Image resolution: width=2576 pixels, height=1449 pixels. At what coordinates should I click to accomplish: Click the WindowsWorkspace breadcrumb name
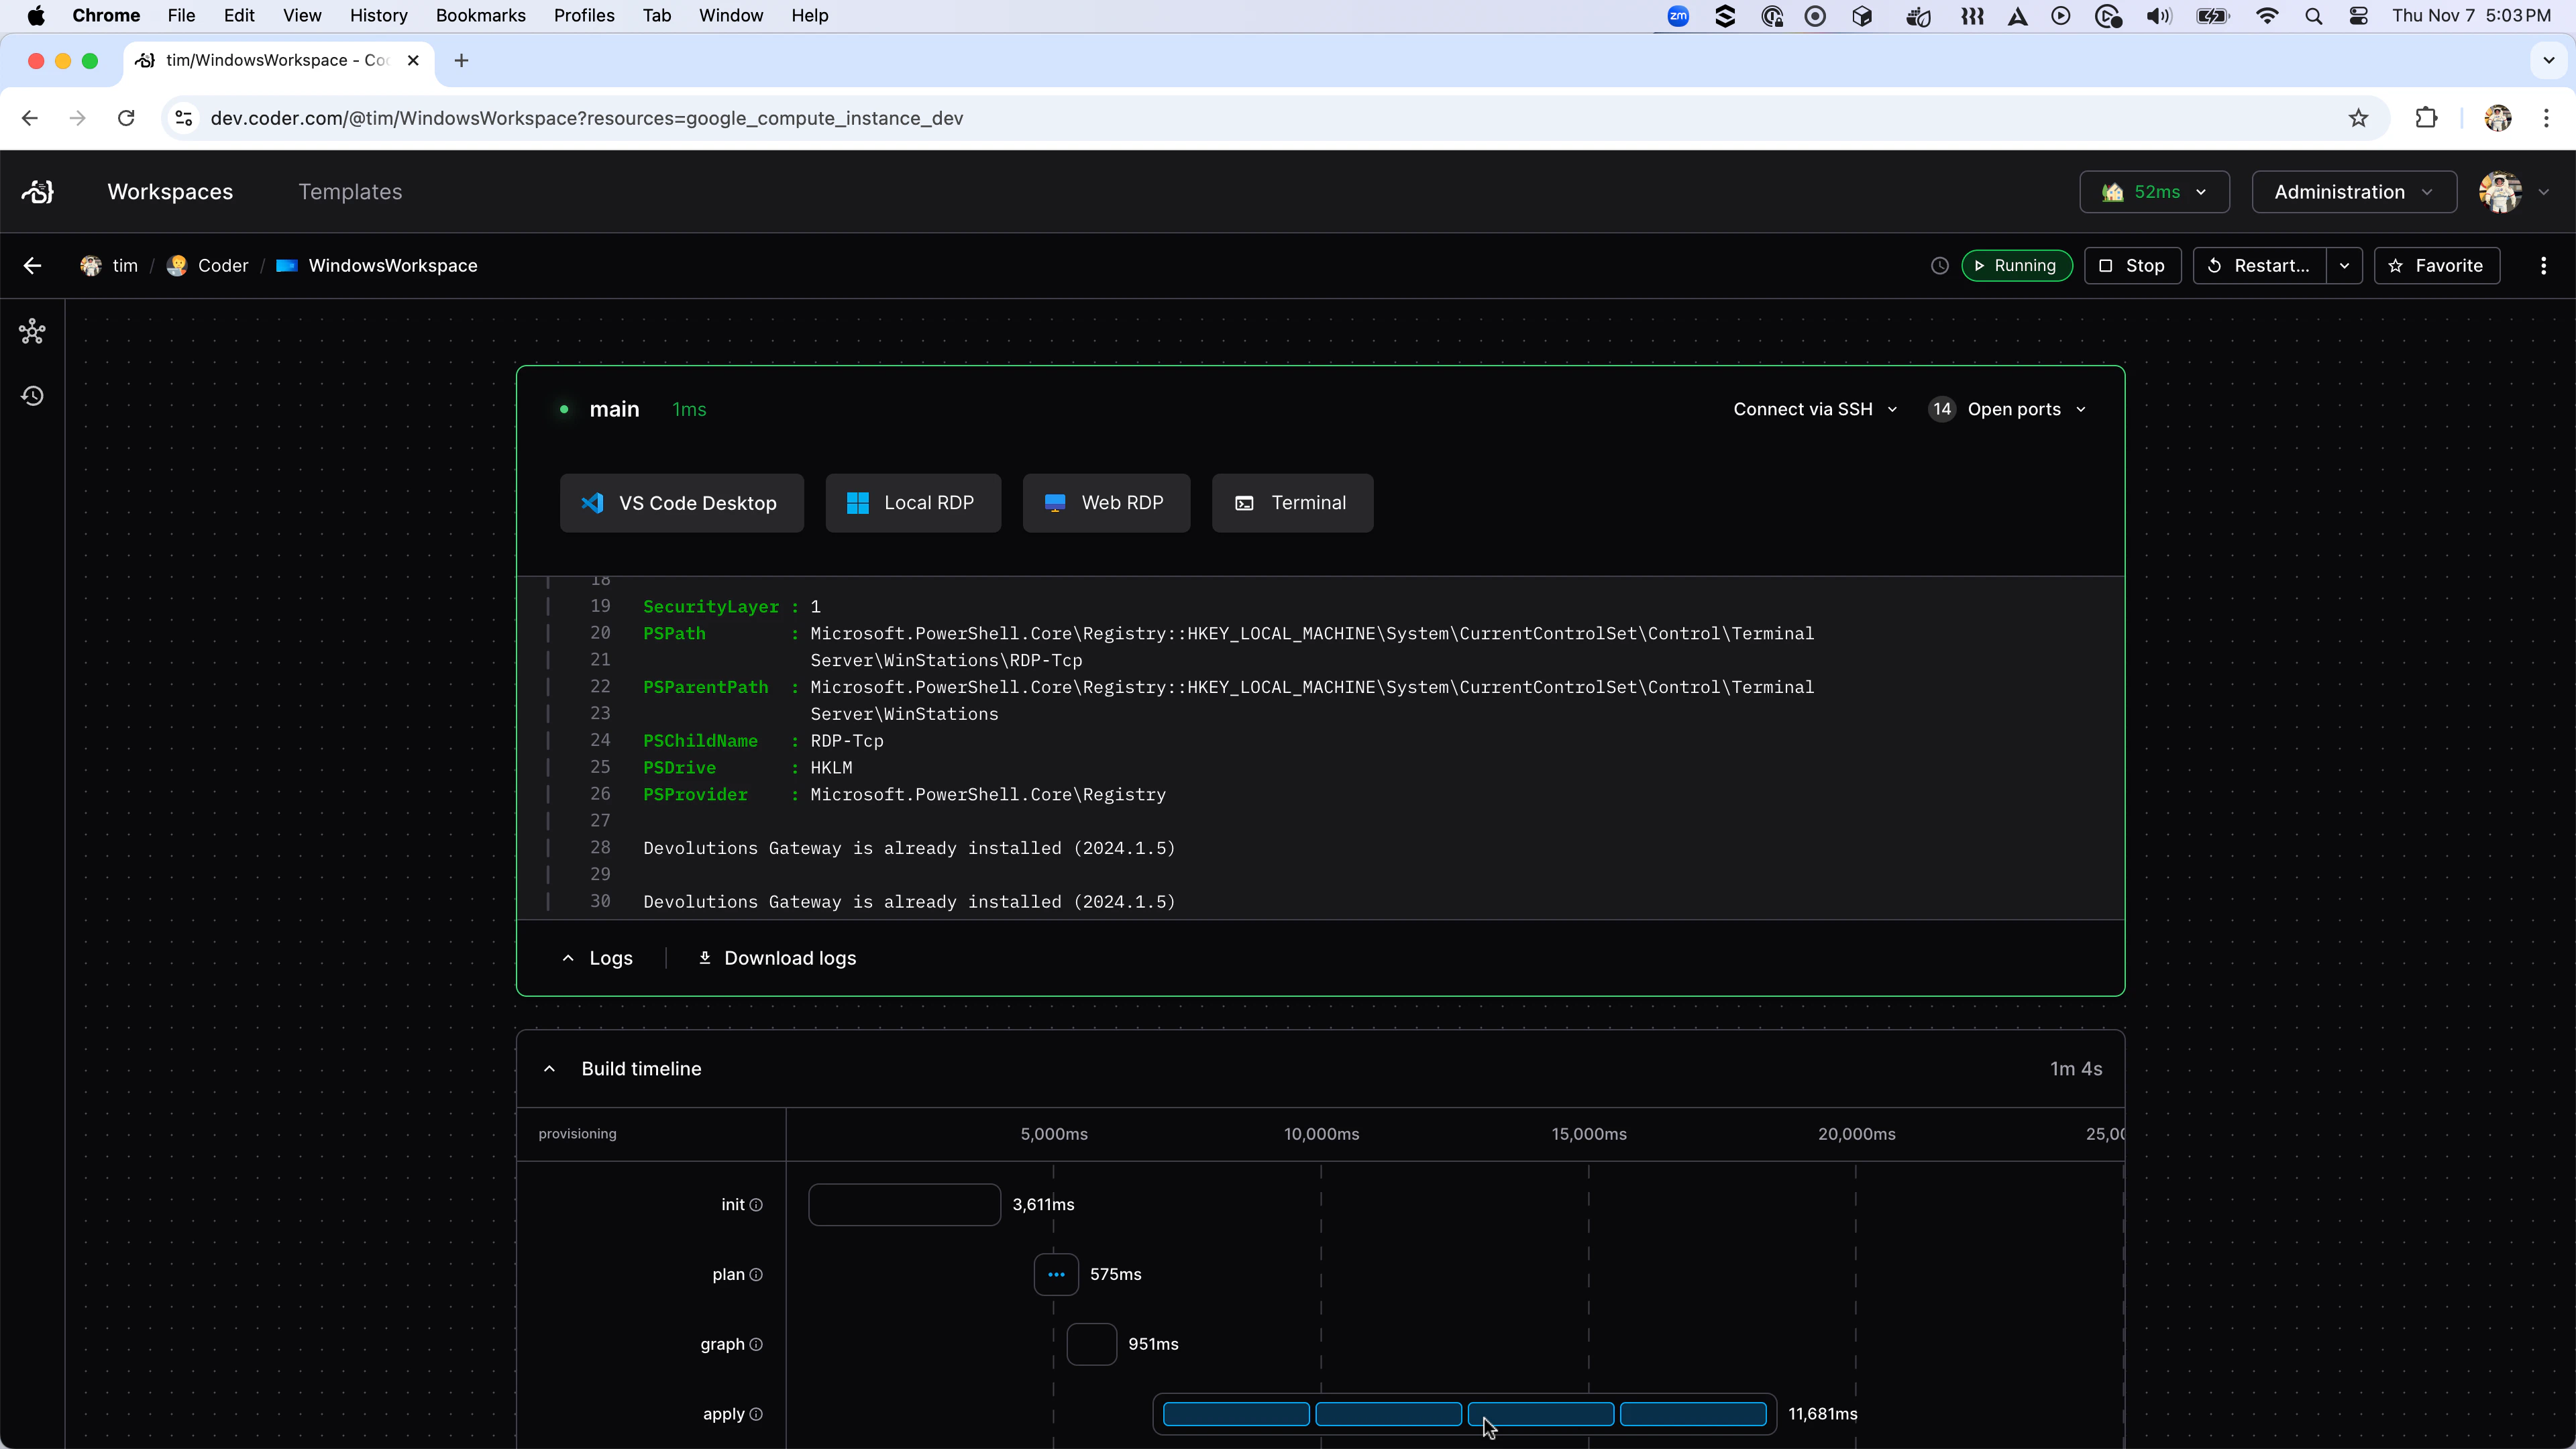coord(393,266)
